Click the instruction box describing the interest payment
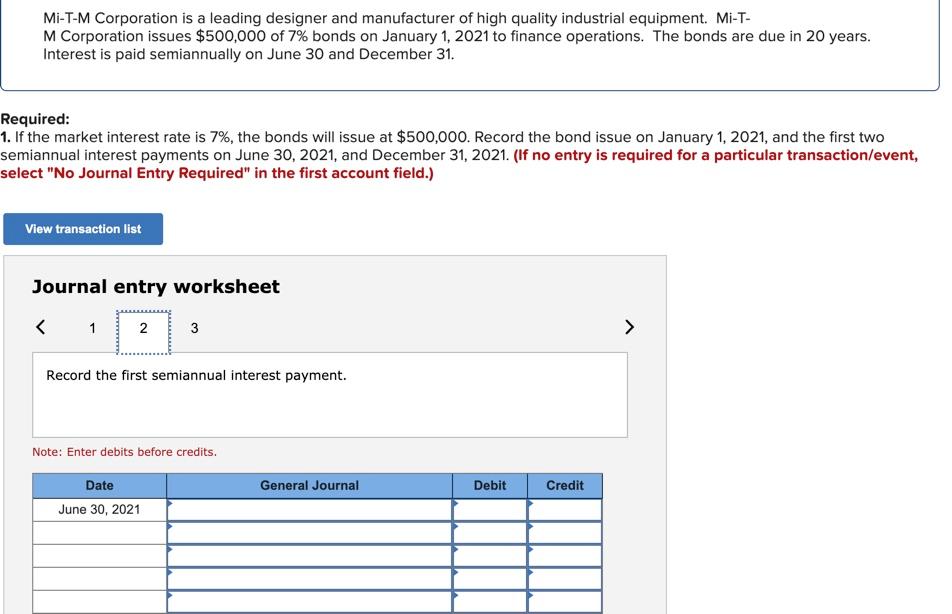The image size is (952, 614). point(330,392)
